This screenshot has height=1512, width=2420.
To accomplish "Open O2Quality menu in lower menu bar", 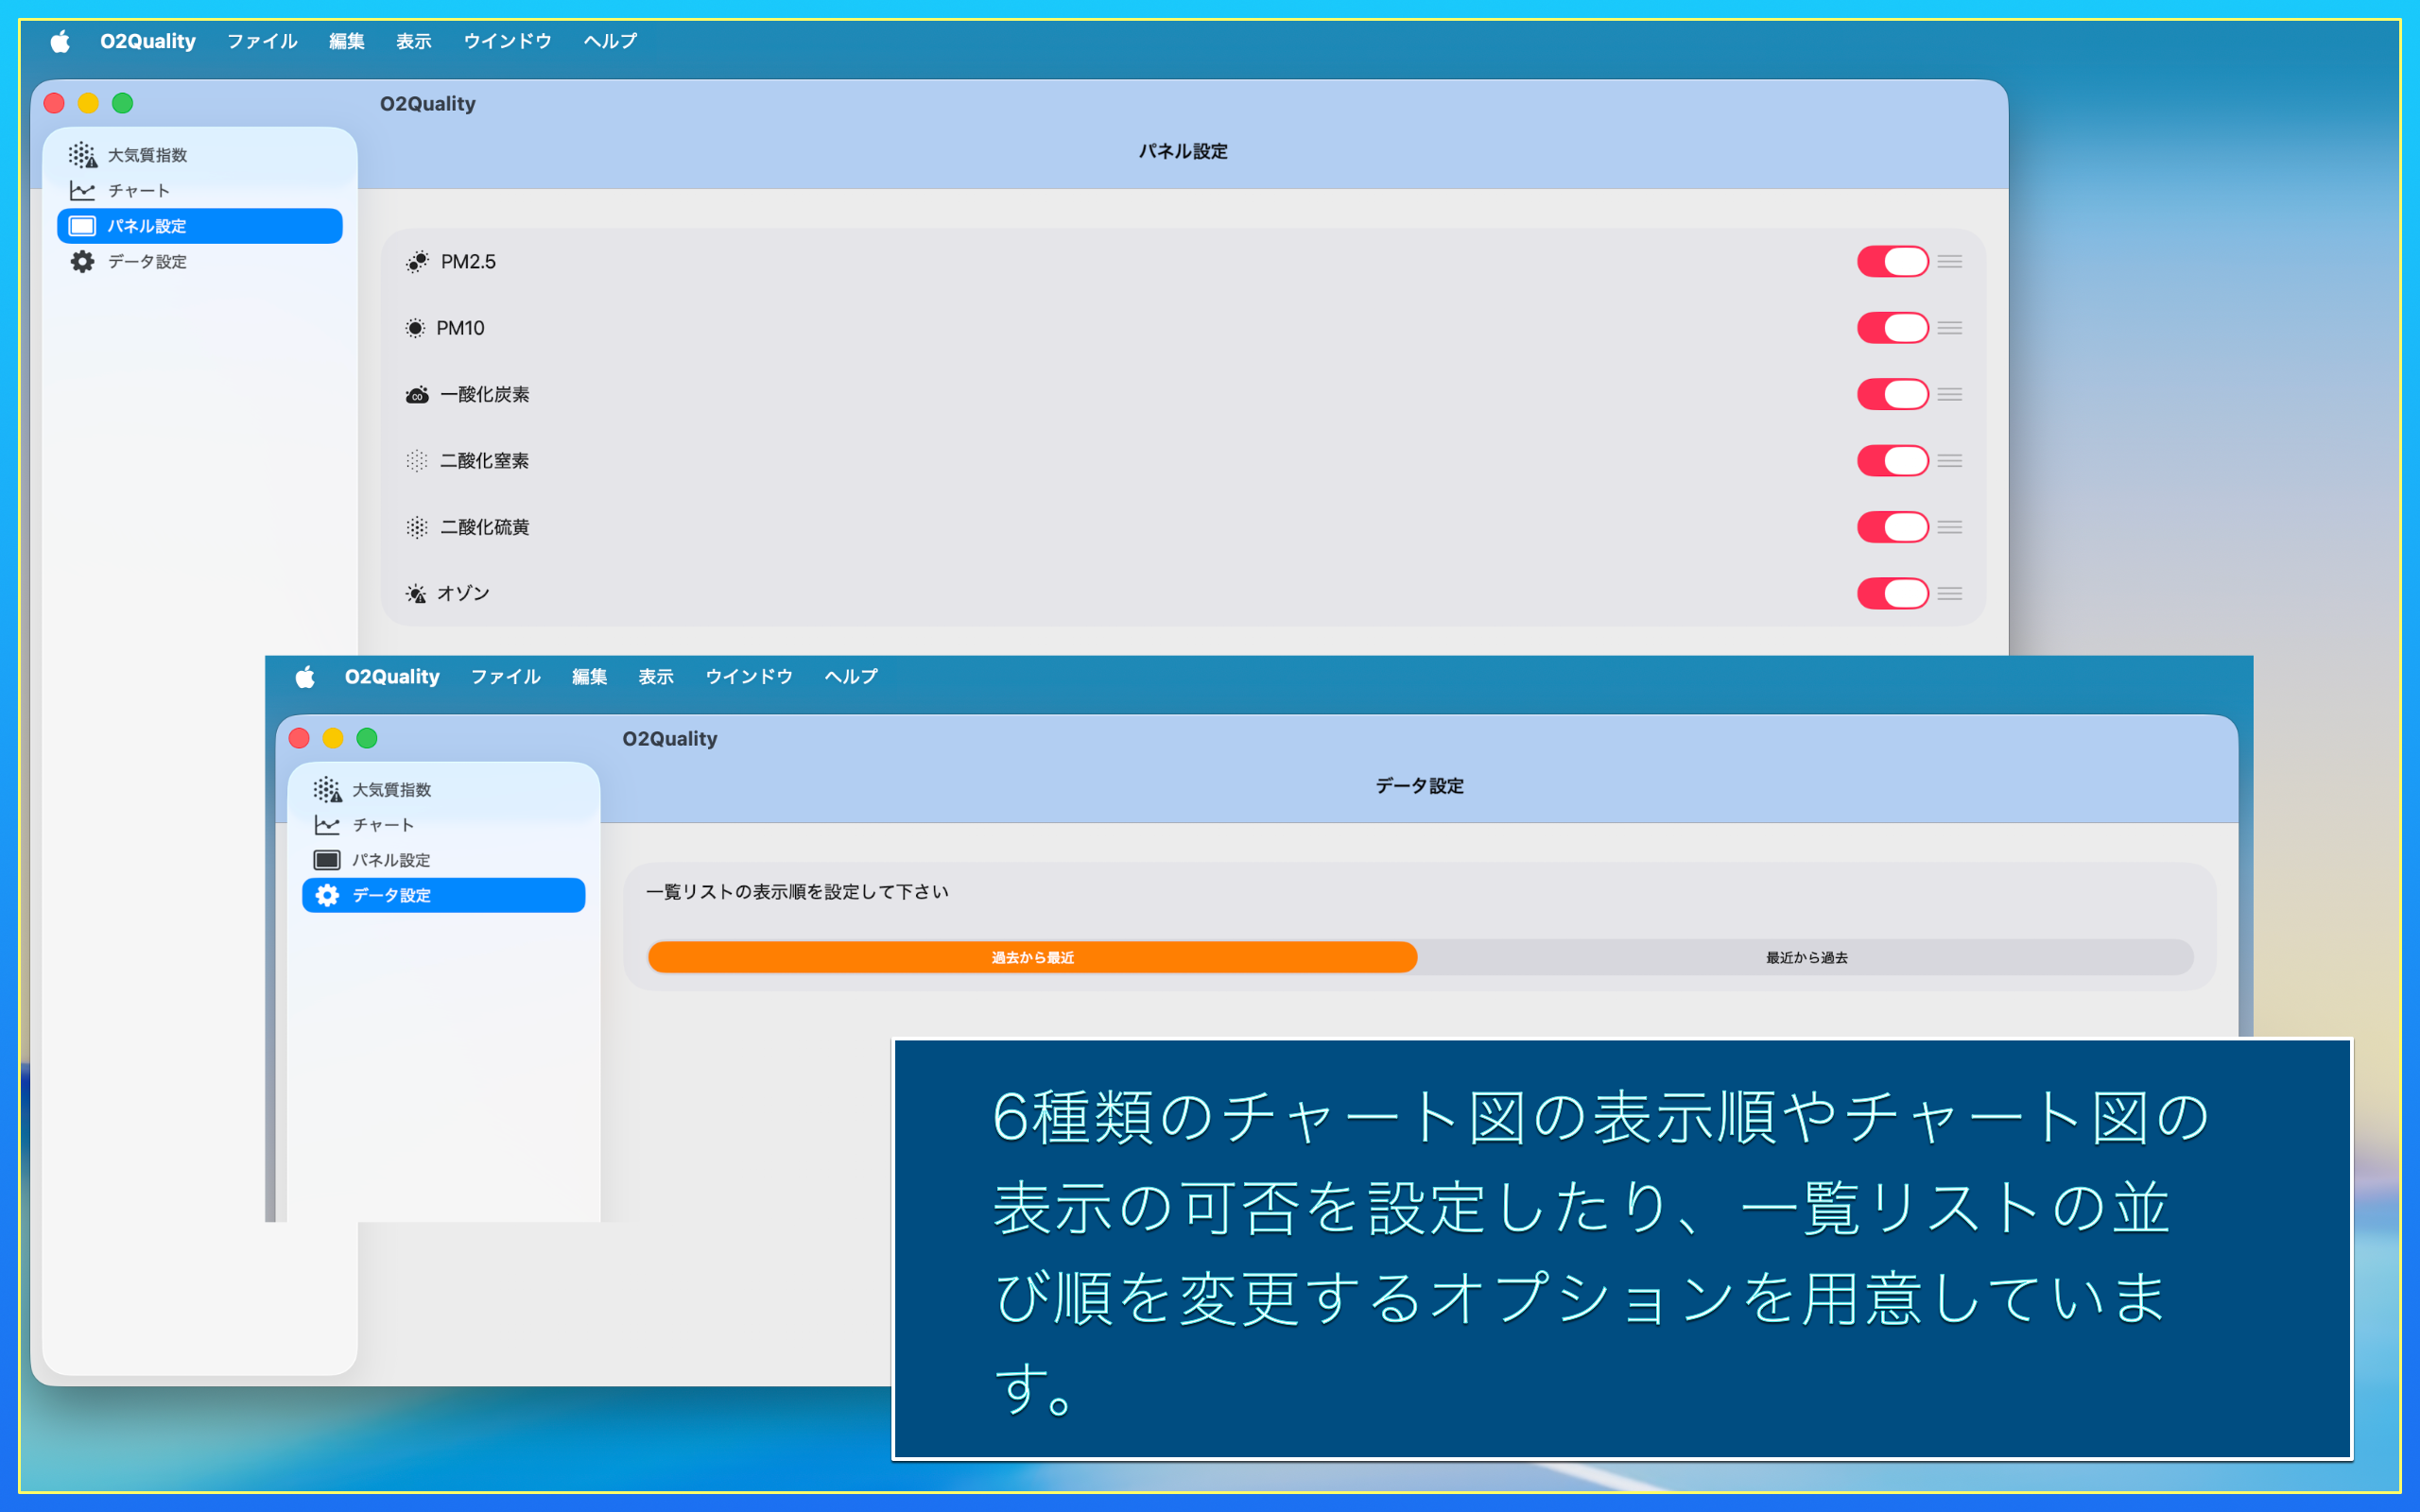I will coord(392,677).
